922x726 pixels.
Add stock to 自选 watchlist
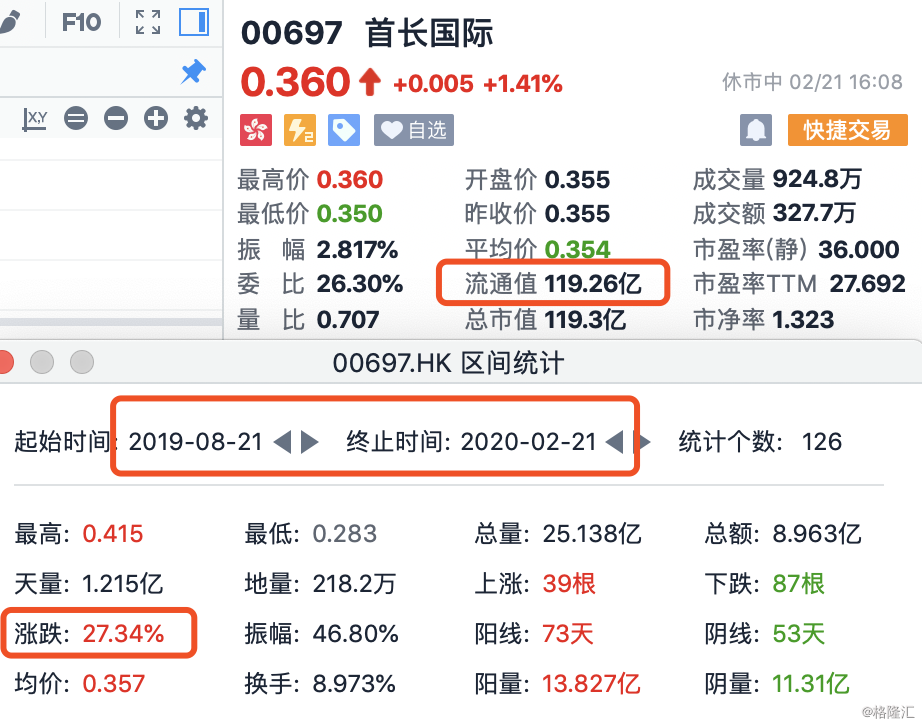(x=414, y=130)
